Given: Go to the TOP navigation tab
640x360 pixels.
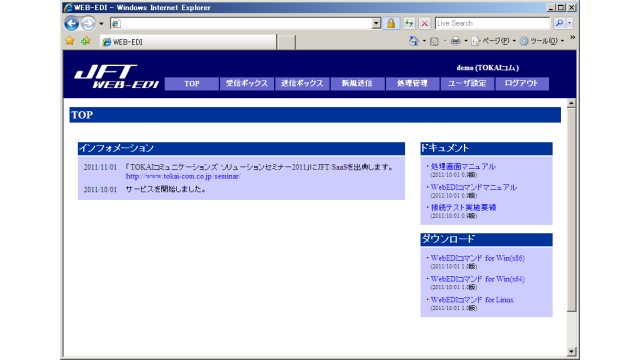Looking at the screenshot, I should click(191, 84).
